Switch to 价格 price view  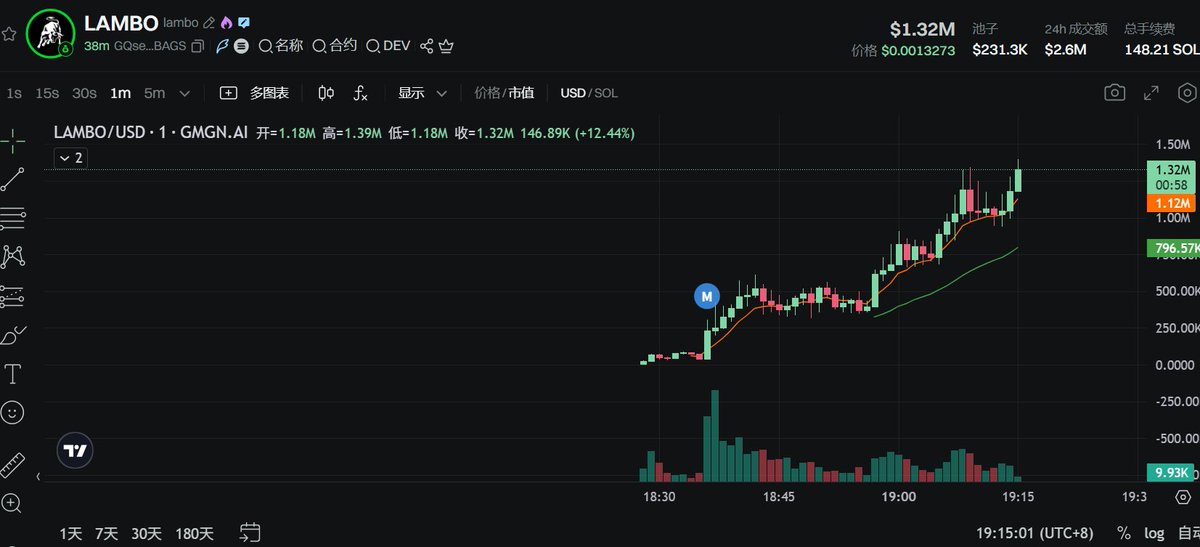click(487, 93)
